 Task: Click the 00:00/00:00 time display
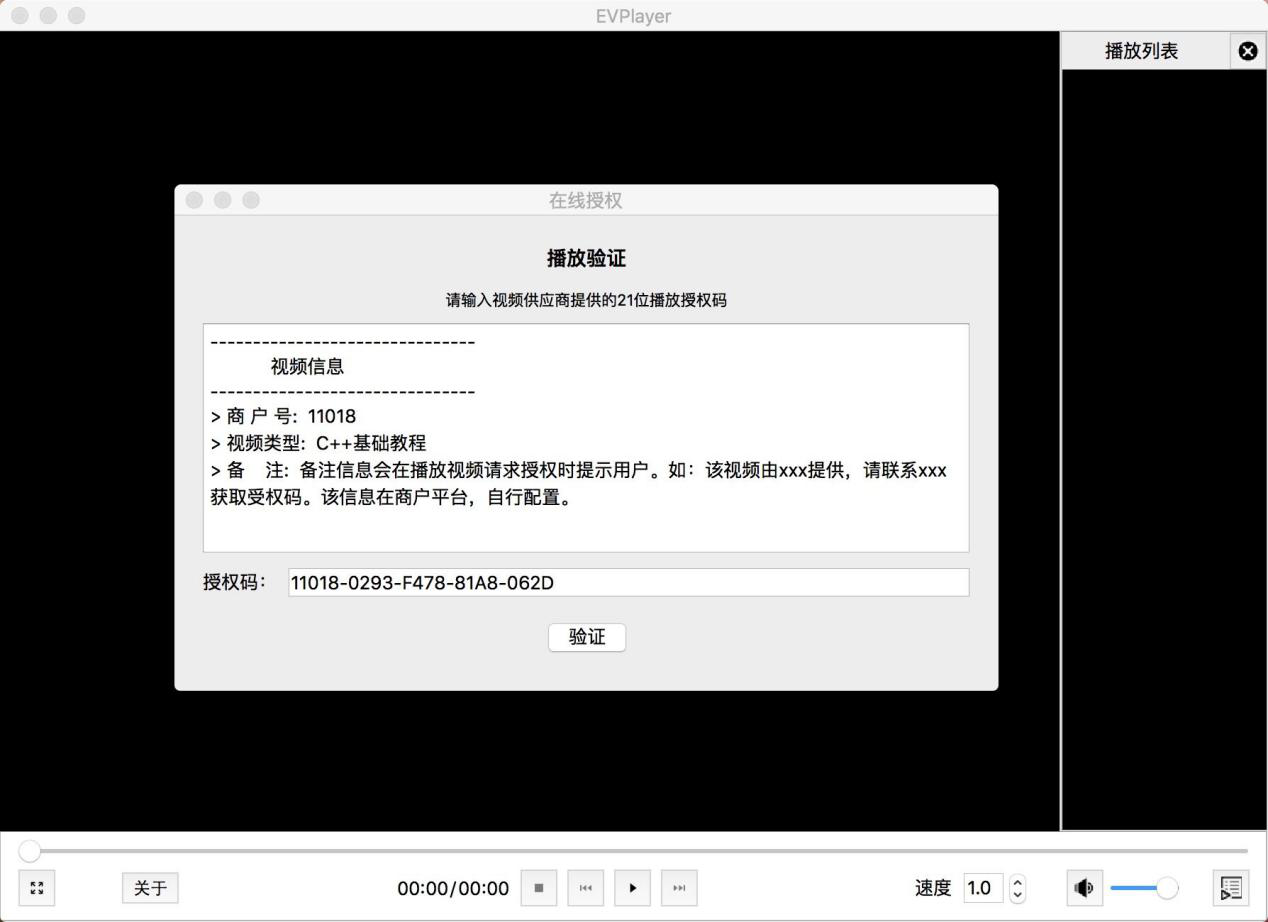pos(453,888)
